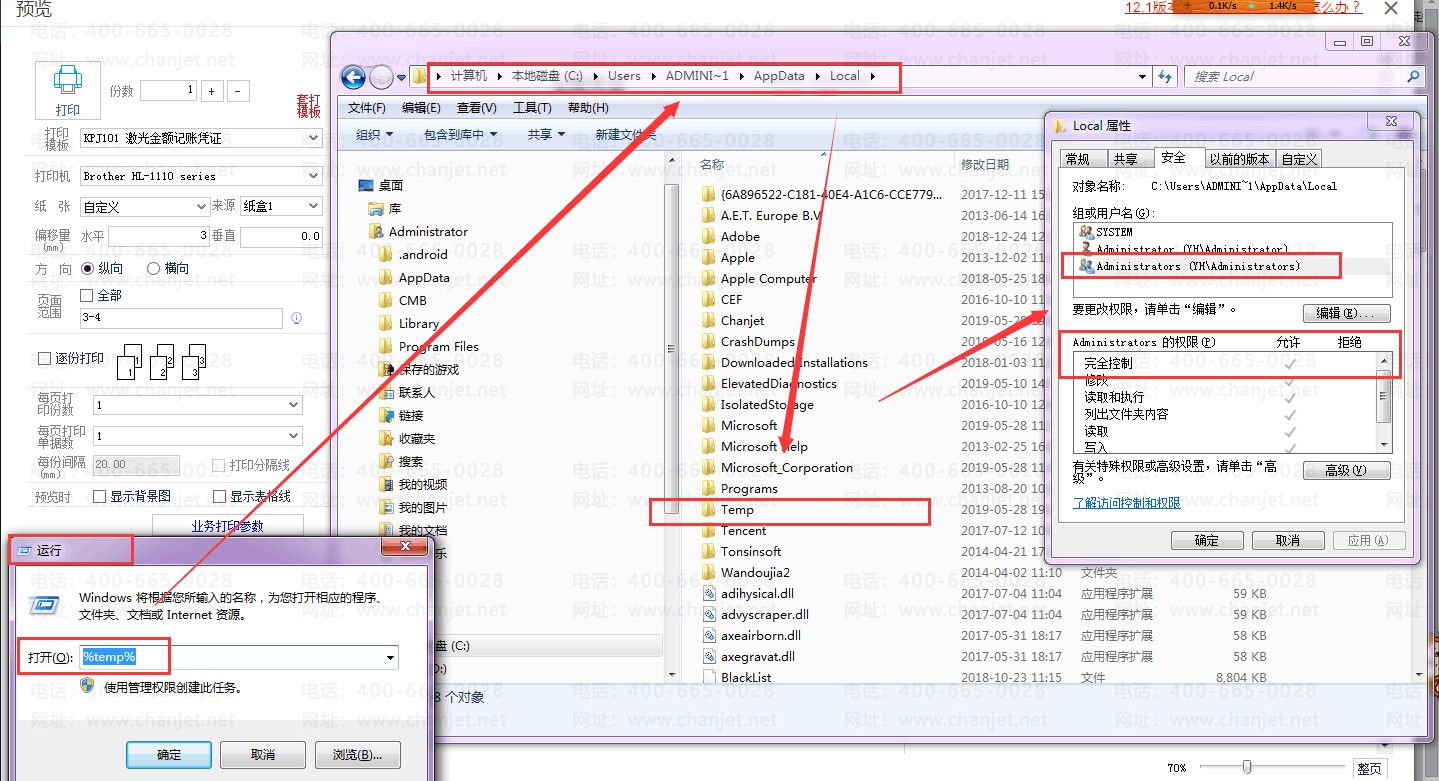Toggle the 显示表格线 checkbox
1439x781 pixels.
point(219,496)
